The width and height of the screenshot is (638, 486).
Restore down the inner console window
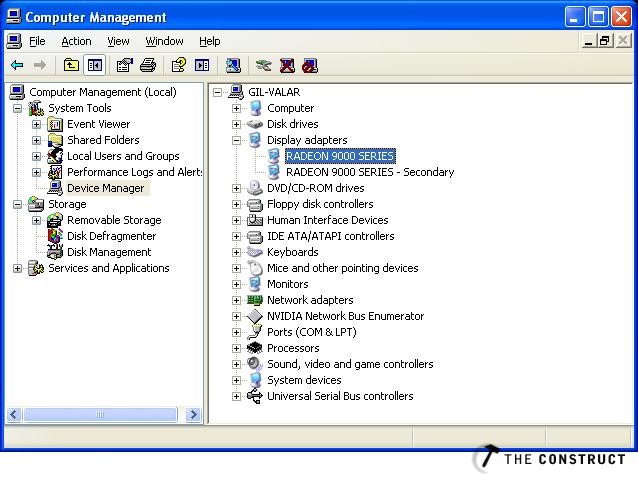[605, 41]
